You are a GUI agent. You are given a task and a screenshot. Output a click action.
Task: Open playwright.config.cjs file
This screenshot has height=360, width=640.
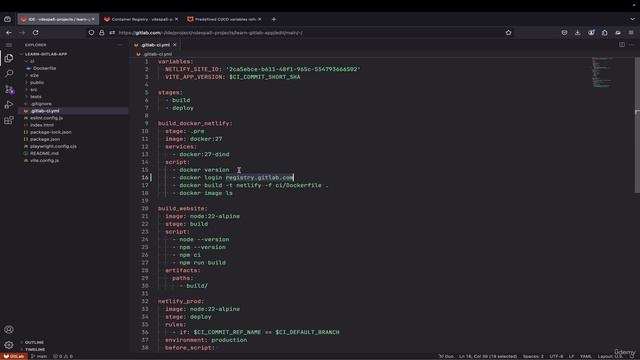pyautogui.click(x=53, y=146)
